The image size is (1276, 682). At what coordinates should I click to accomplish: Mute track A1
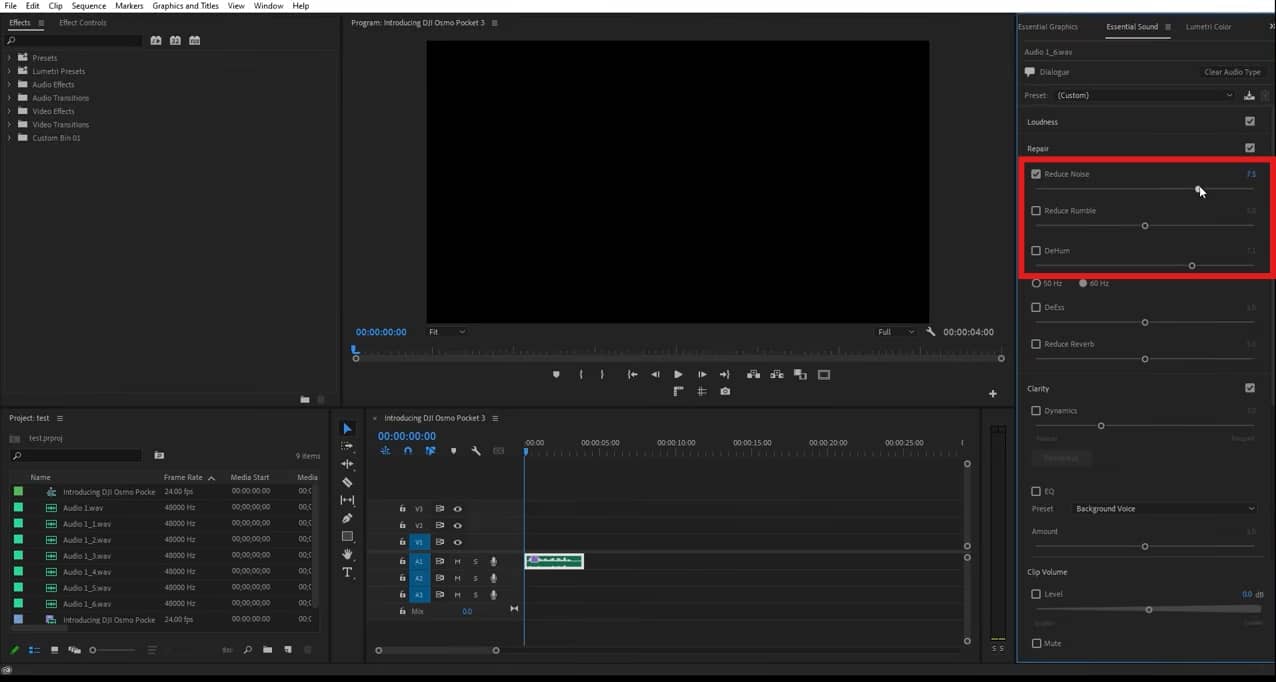pyautogui.click(x=458, y=561)
